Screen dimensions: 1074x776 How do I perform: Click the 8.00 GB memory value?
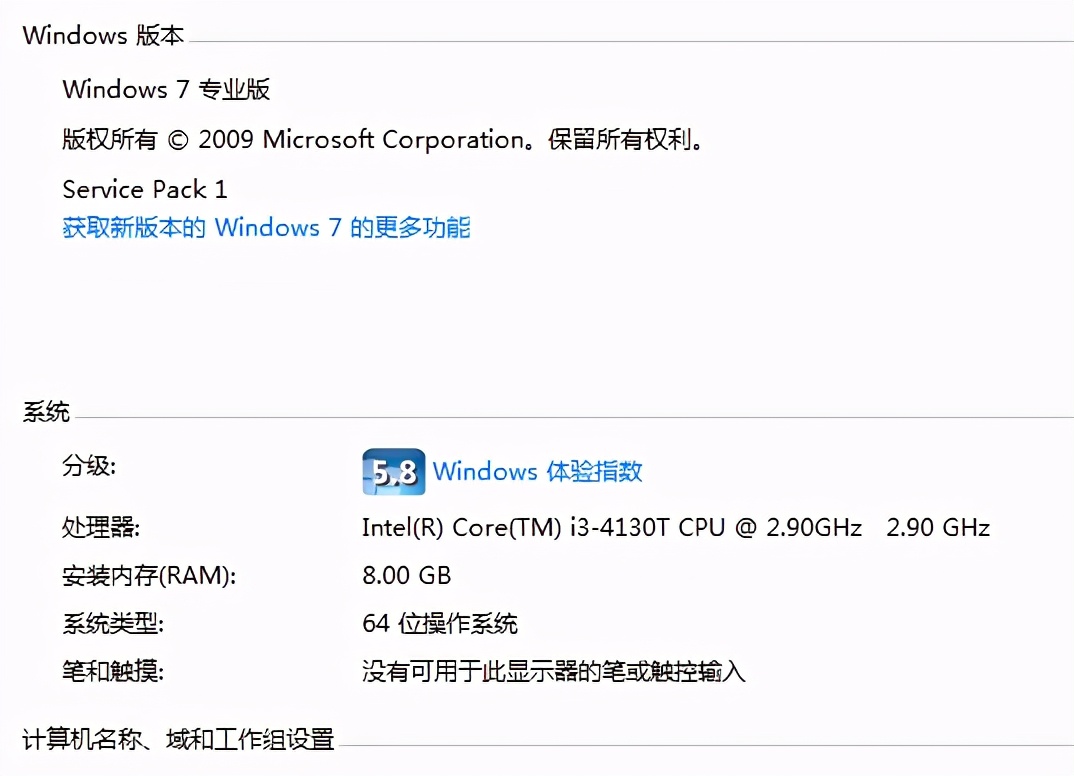(405, 575)
